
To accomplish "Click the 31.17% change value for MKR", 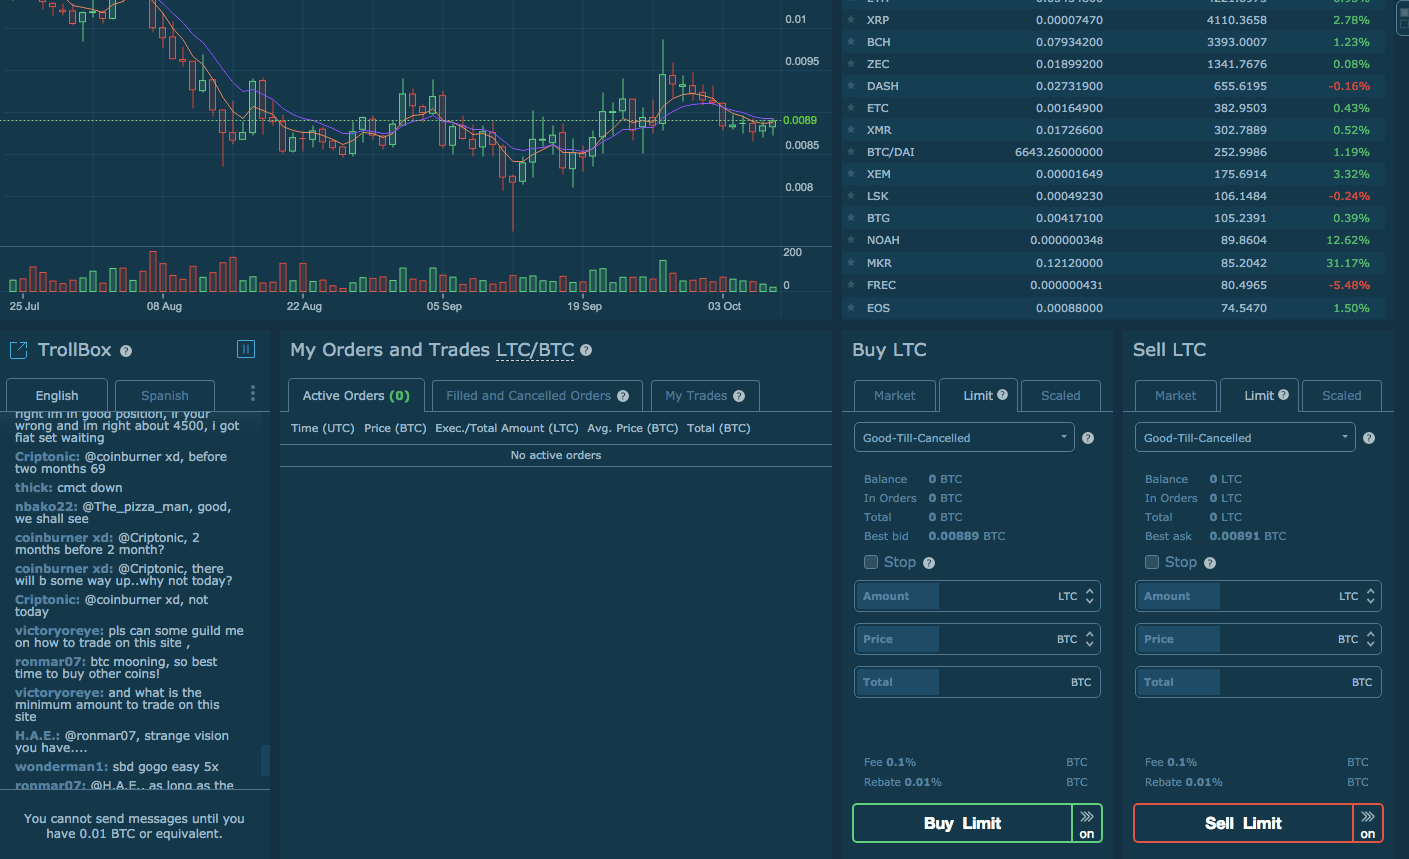I will 1348,263.
